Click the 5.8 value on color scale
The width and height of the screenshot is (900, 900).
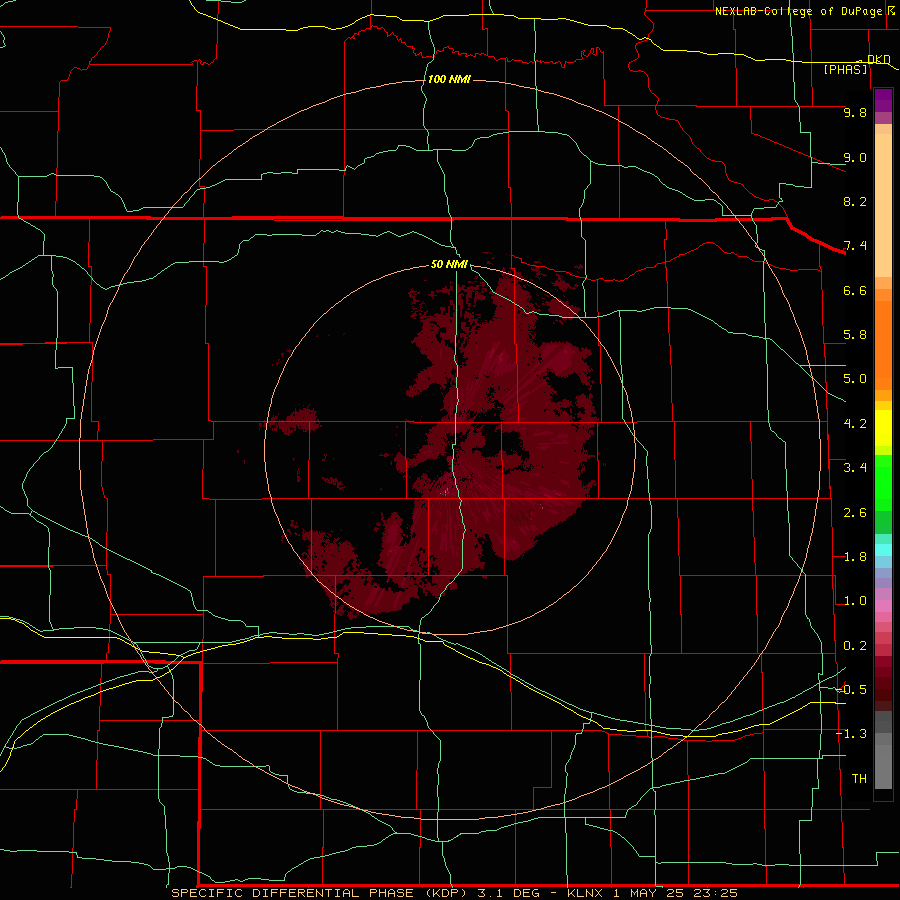click(x=855, y=335)
